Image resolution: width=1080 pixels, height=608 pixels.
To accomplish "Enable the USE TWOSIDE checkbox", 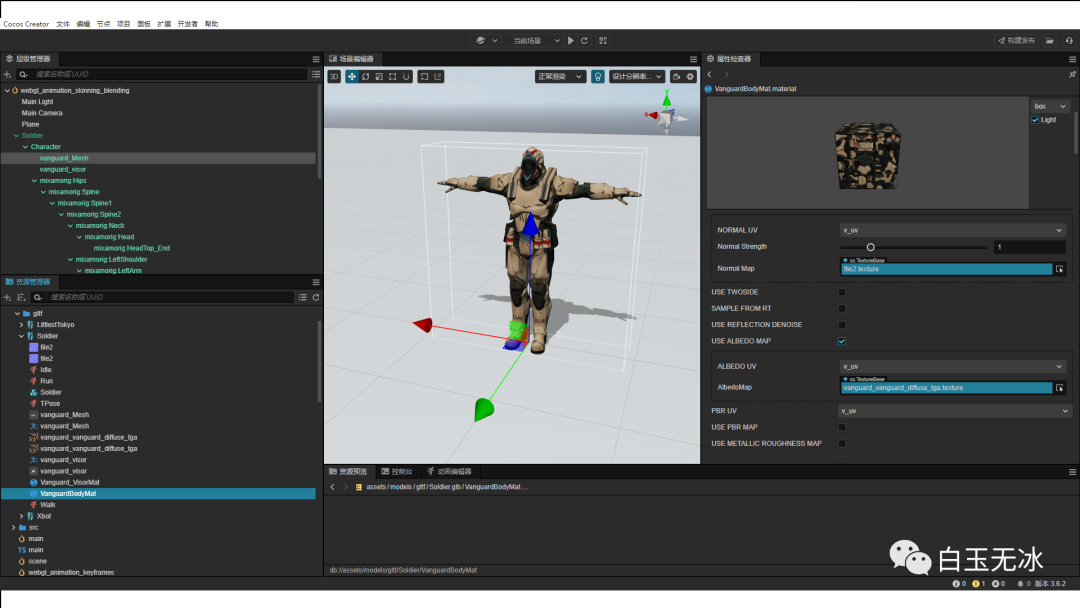I will pos(841,292).
